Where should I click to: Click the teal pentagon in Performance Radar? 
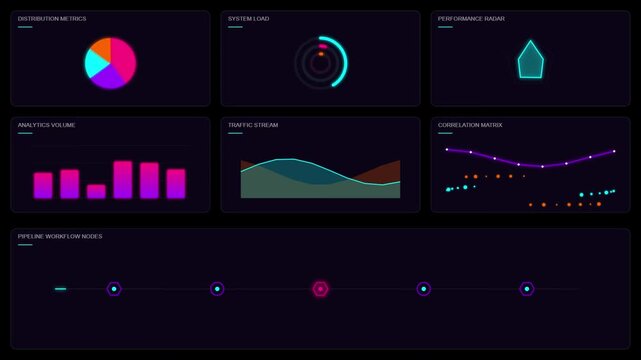(x=531, y=61)
